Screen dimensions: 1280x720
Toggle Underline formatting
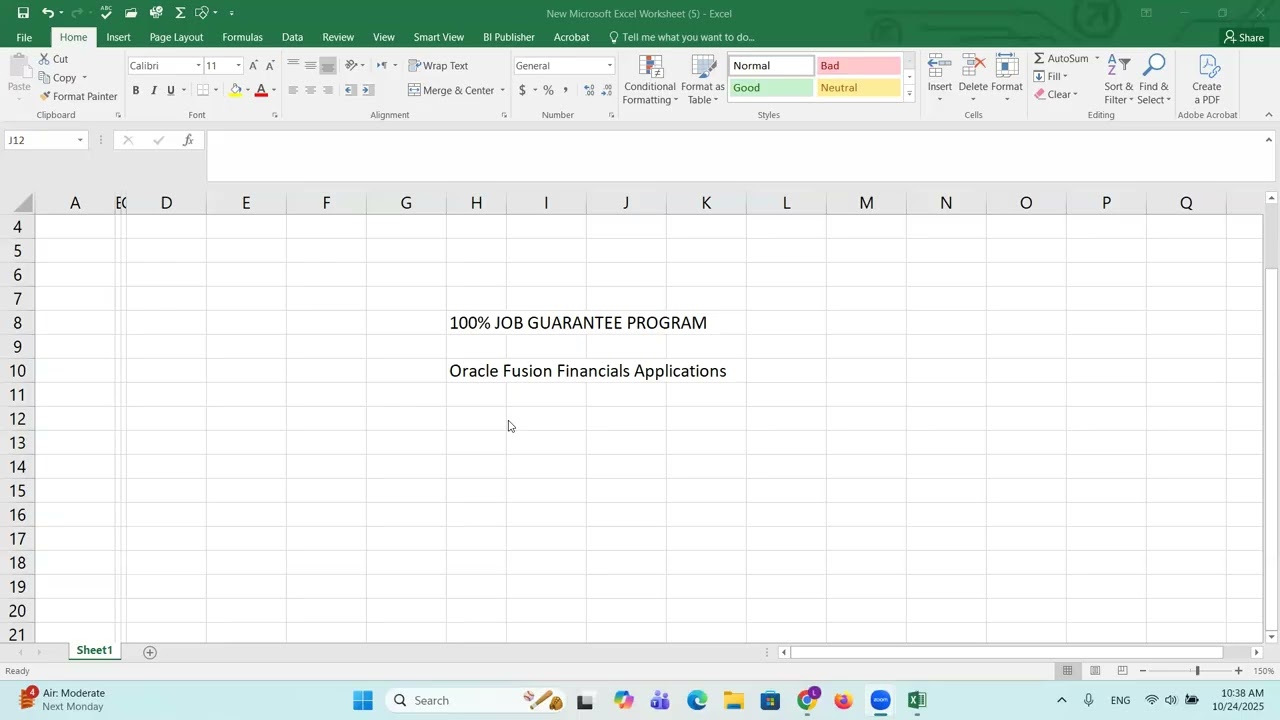click(171, 90)
